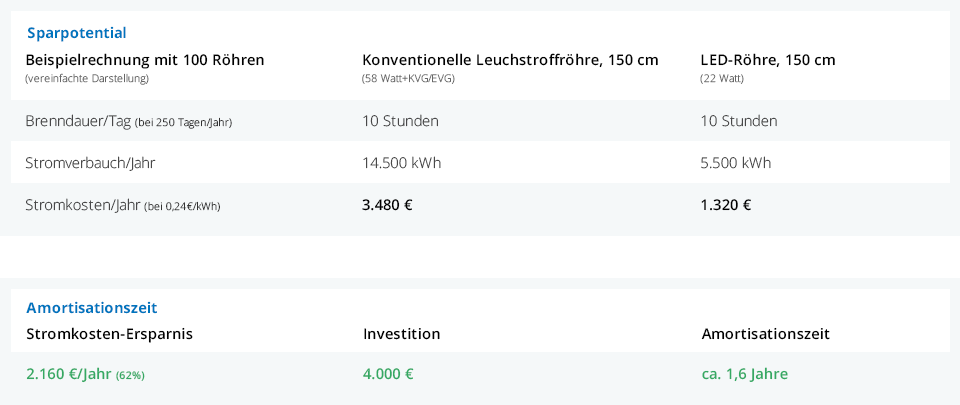Select the 4.000 € investment value

coord(388,374)
